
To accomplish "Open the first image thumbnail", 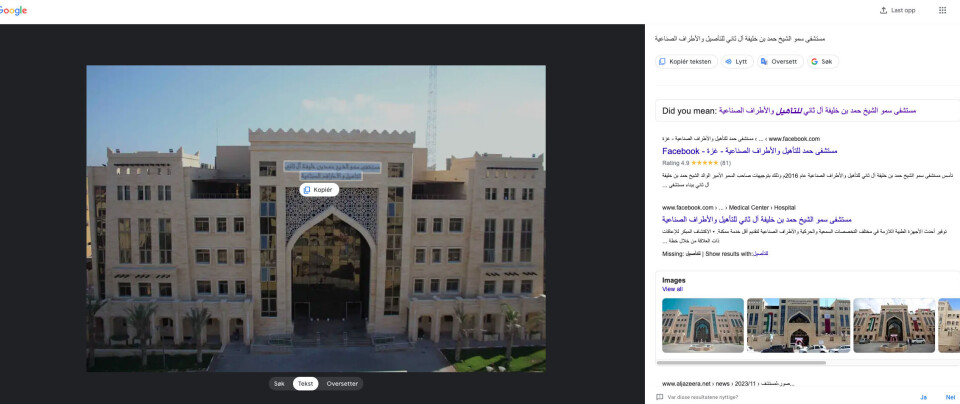I will click(x=702, y=325).
